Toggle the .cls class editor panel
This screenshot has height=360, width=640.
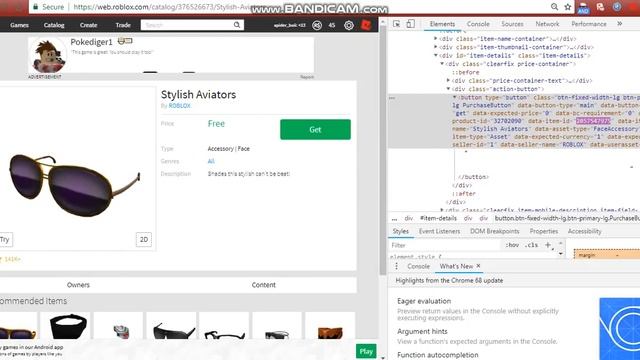click(531, 245)
